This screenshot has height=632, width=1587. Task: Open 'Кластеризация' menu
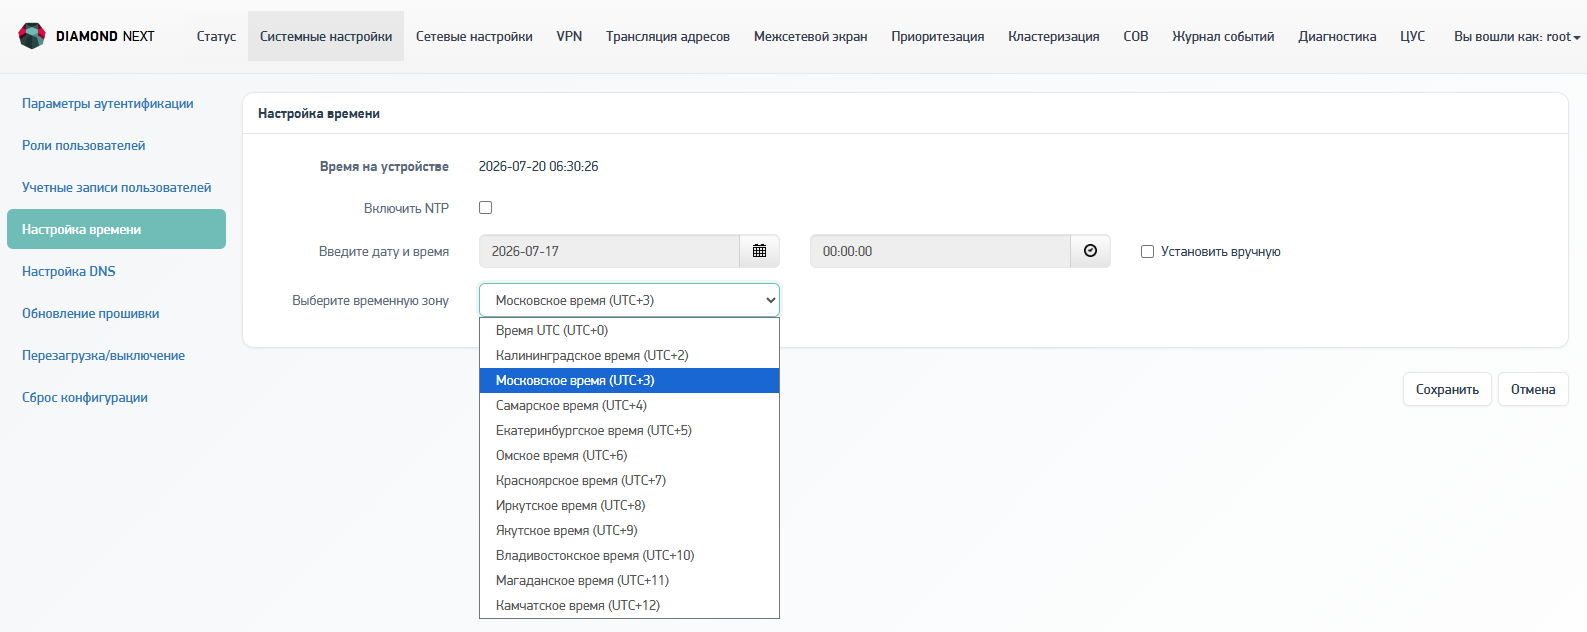pos(1054,36)
